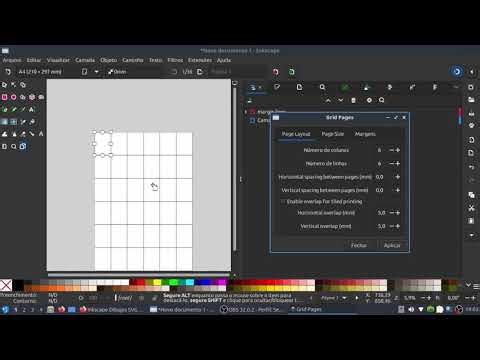The width and height of the screenshot is (480, 360).
Task: Select the Ellipse shape tool
Action: 14,97
